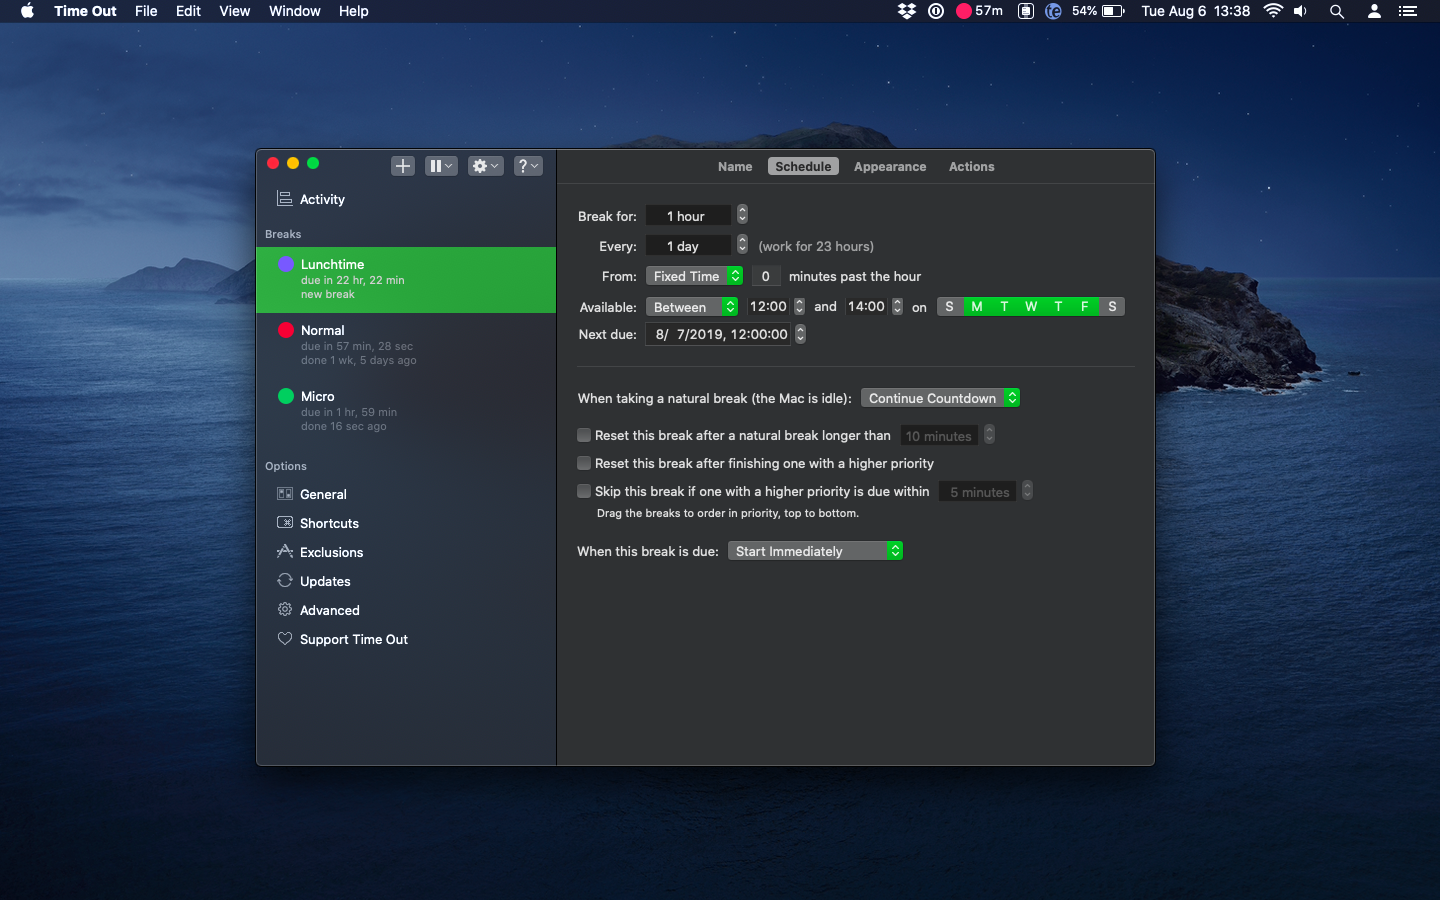The width and height of the screenshot is (1440, 900).
Task: Select the green Micro break
Action: 406,411
